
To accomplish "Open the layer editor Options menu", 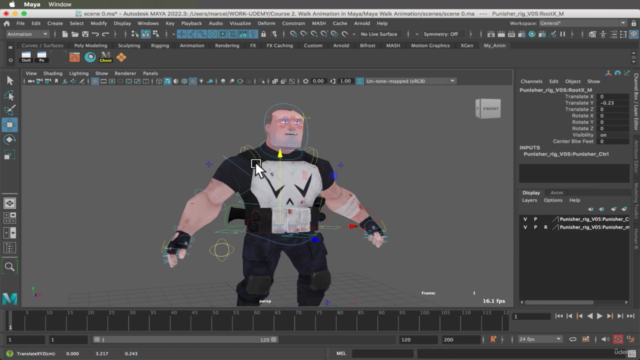I will pyautogui.click(x=553, y=200).
